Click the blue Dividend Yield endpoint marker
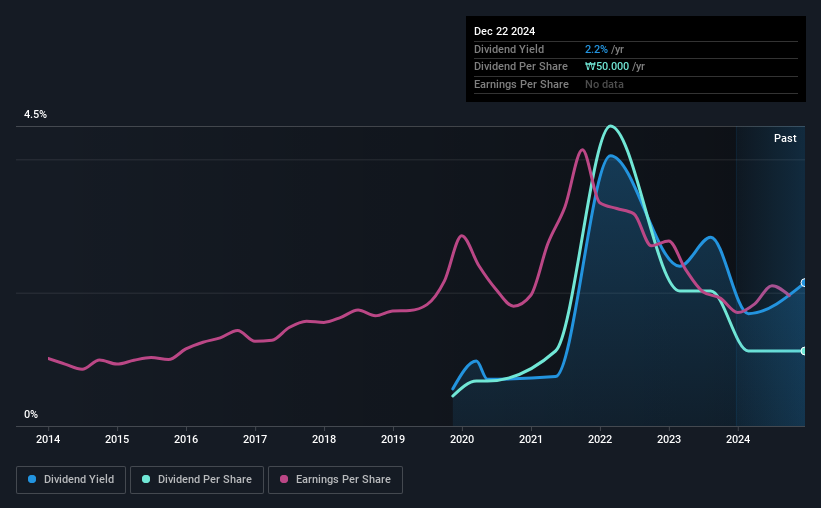 [x=804, y=283]
